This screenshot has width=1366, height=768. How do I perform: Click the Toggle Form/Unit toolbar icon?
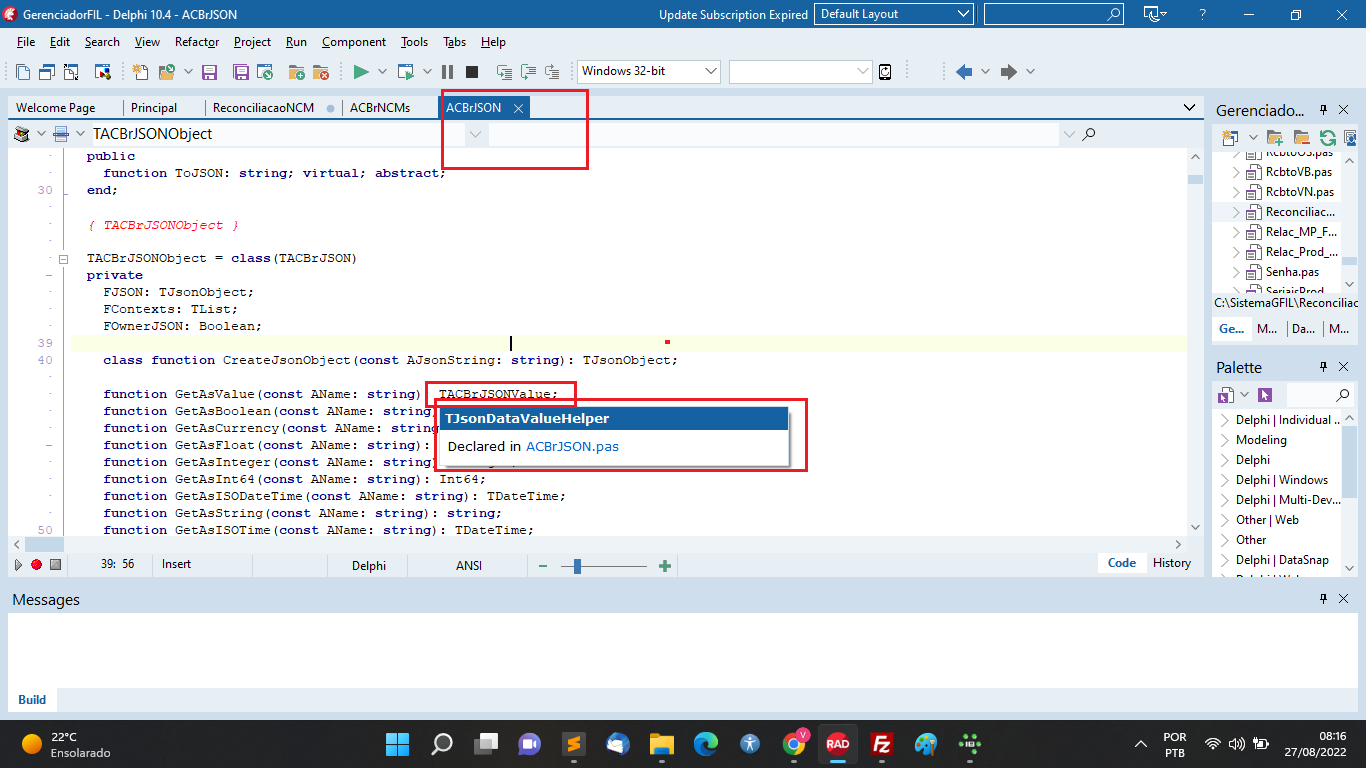[x=71, y=72]
